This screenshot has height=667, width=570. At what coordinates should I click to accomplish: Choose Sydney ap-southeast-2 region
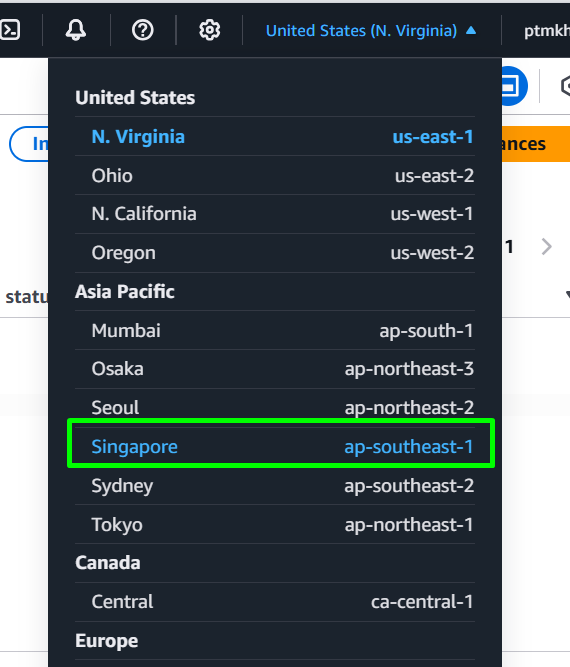tap(275, 486)
